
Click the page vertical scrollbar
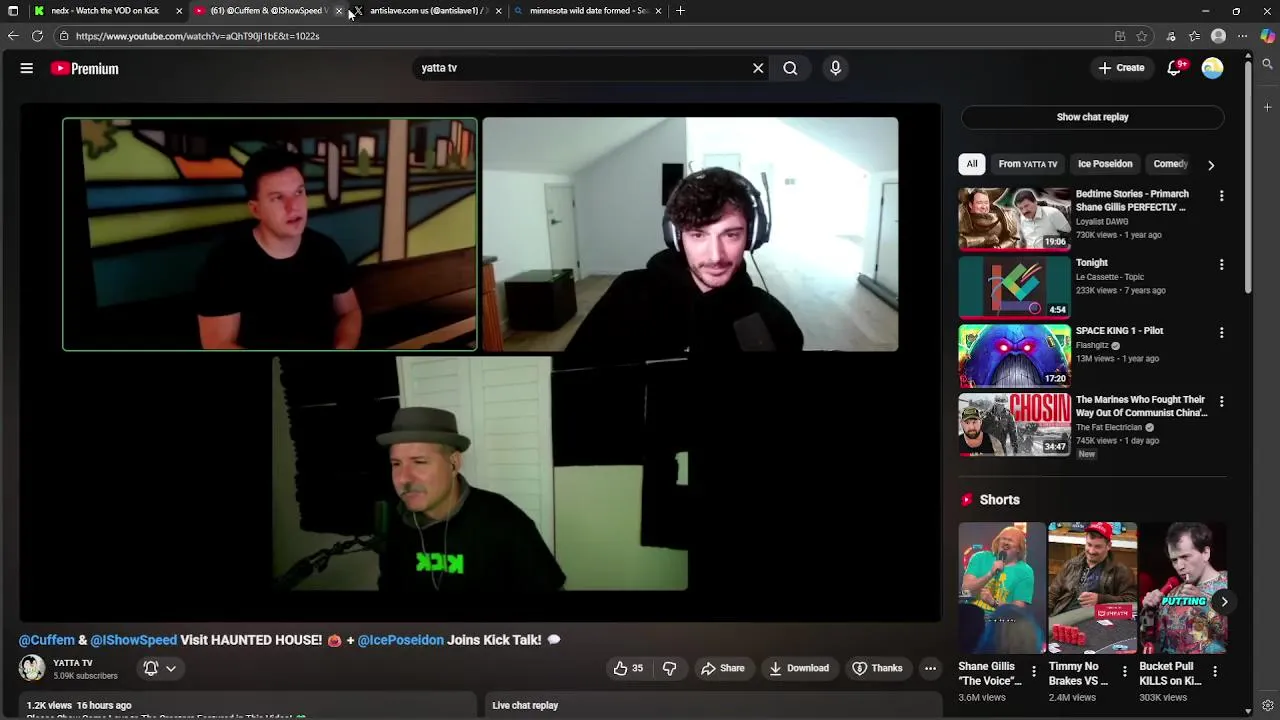[1248, 180]
